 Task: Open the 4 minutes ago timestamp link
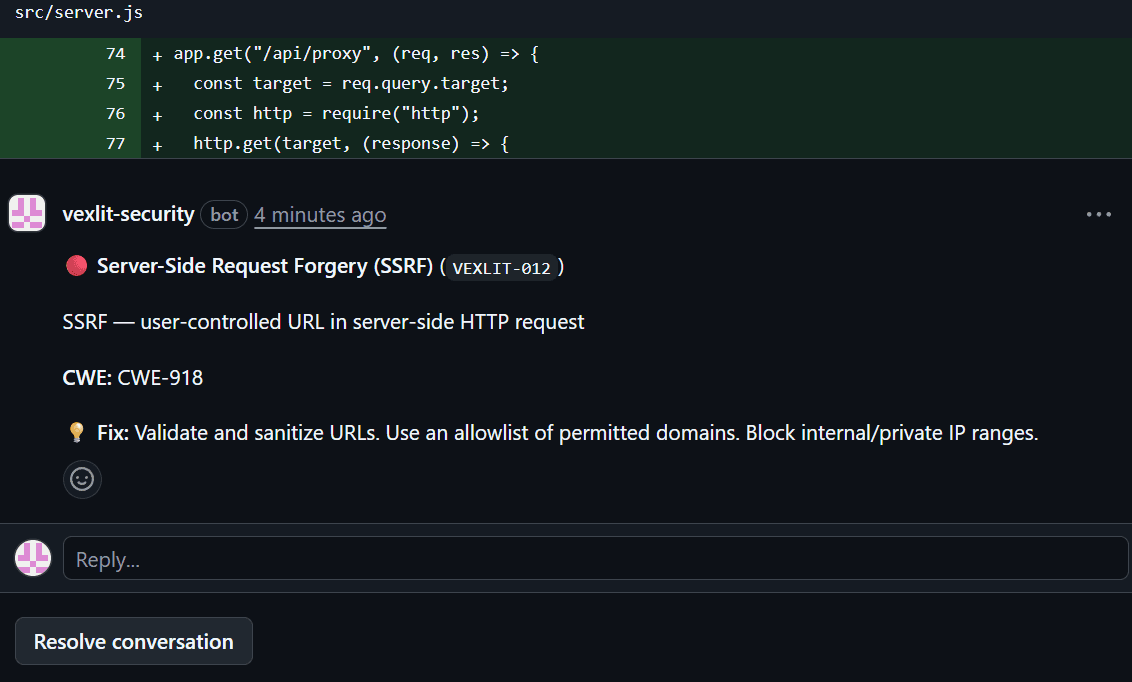pos(319,214)
